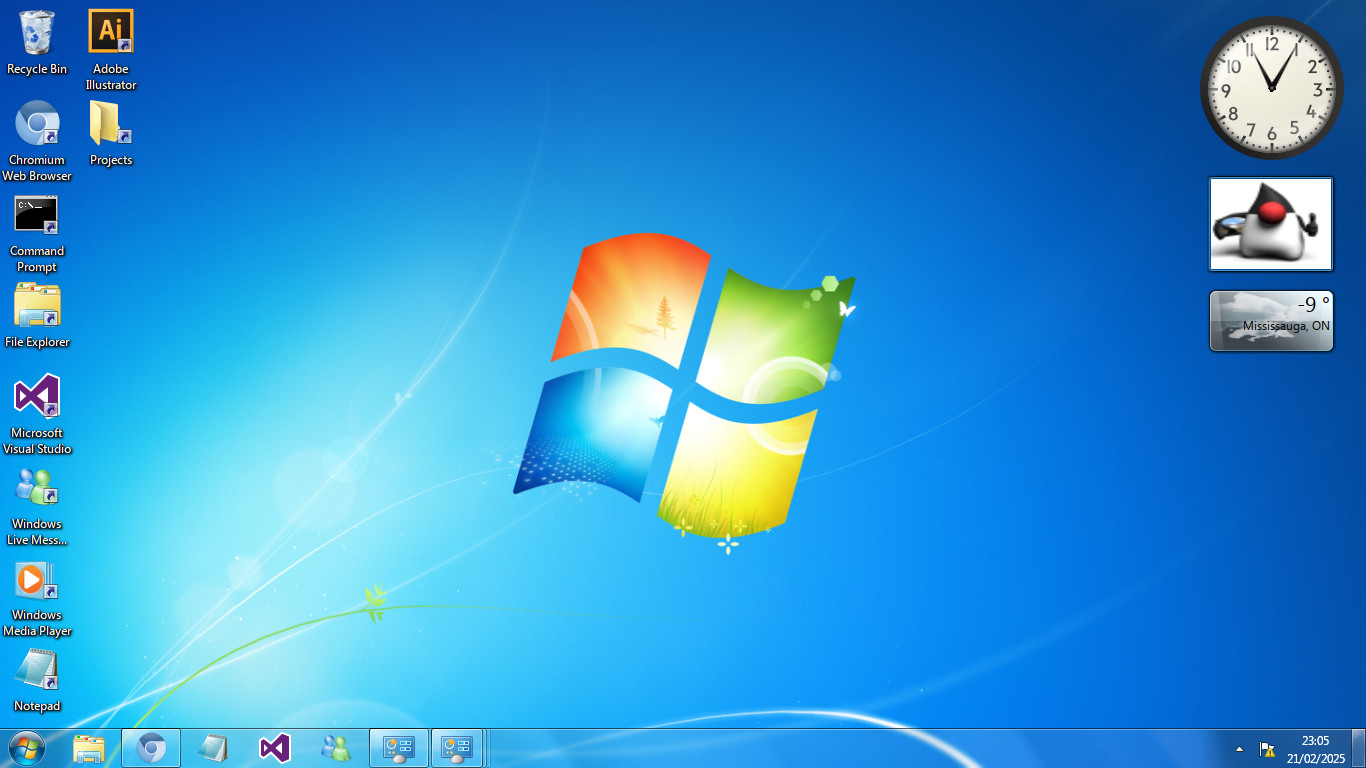Image resolution: width=1366 pixels, height=768 pixels.
Task: Select the Notepad desktop shortcut
Action: click(x=37, y=680)
